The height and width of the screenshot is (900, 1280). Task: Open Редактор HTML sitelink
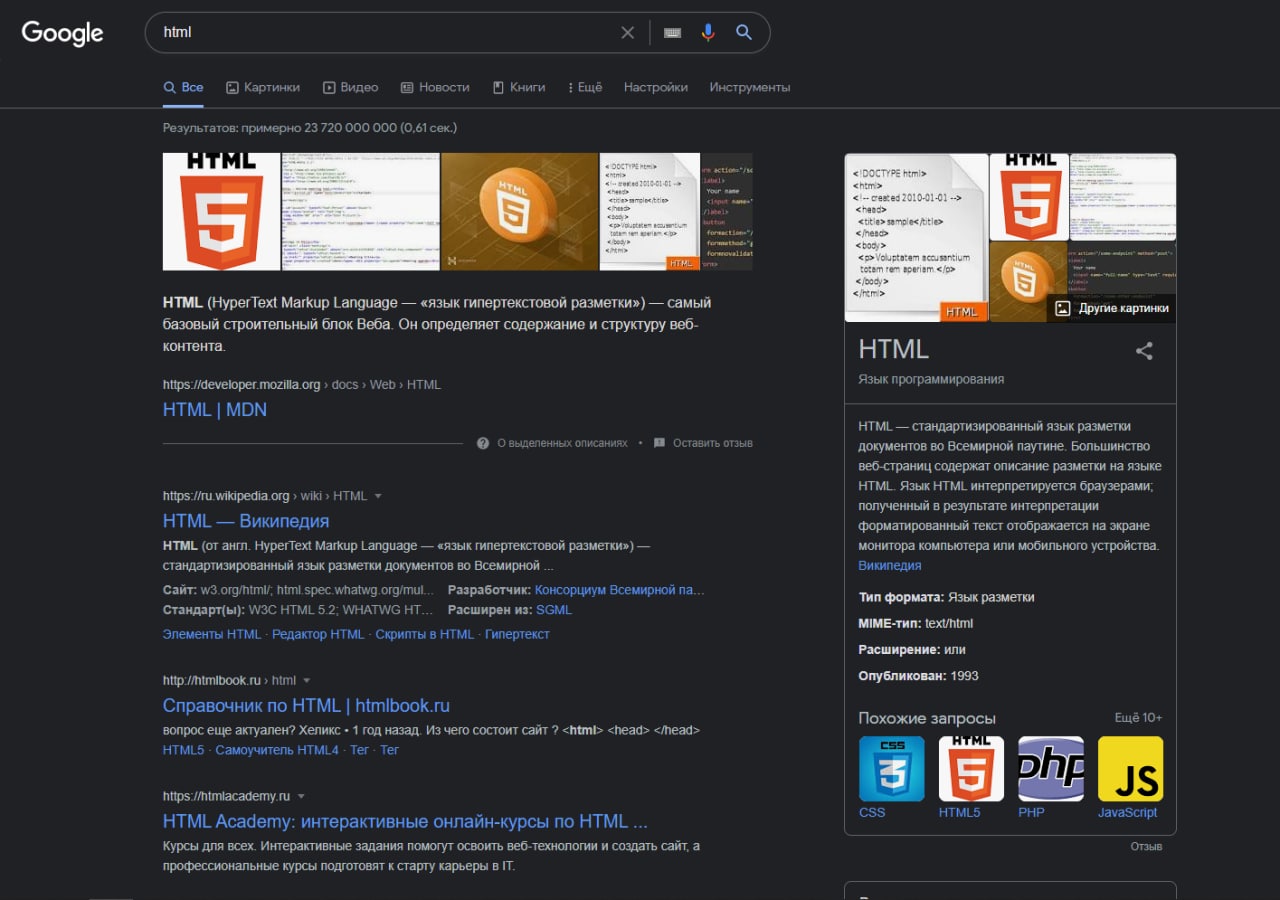[x=318, y=634]
